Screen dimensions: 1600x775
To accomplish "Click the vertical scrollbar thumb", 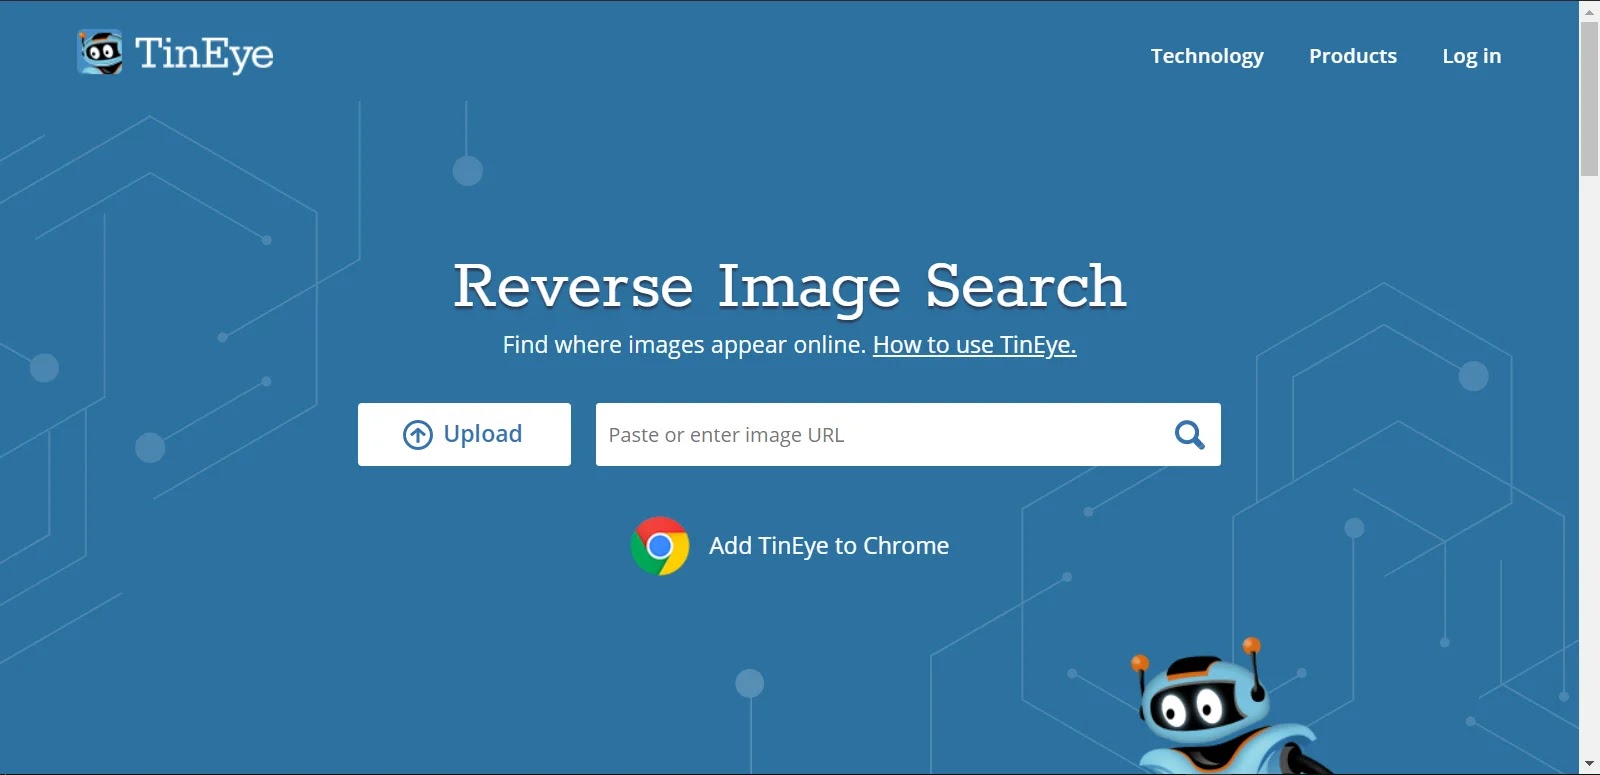I will (x=1589, y=98).
